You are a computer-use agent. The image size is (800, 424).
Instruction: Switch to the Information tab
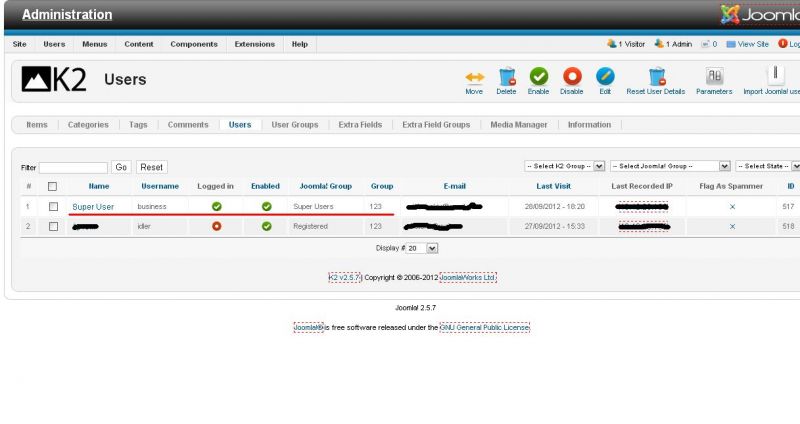[589, 125]
